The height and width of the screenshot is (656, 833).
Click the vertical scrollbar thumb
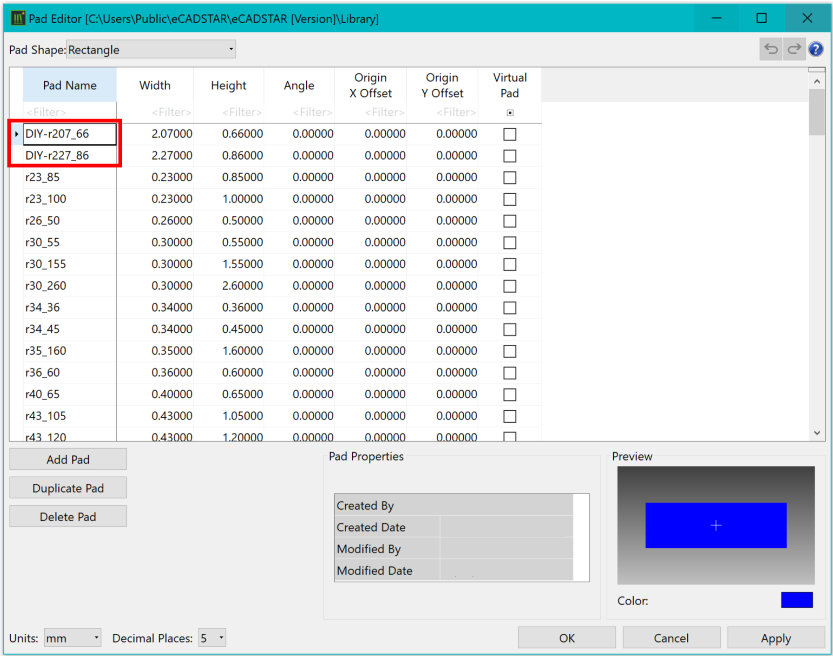coord(817,112)
